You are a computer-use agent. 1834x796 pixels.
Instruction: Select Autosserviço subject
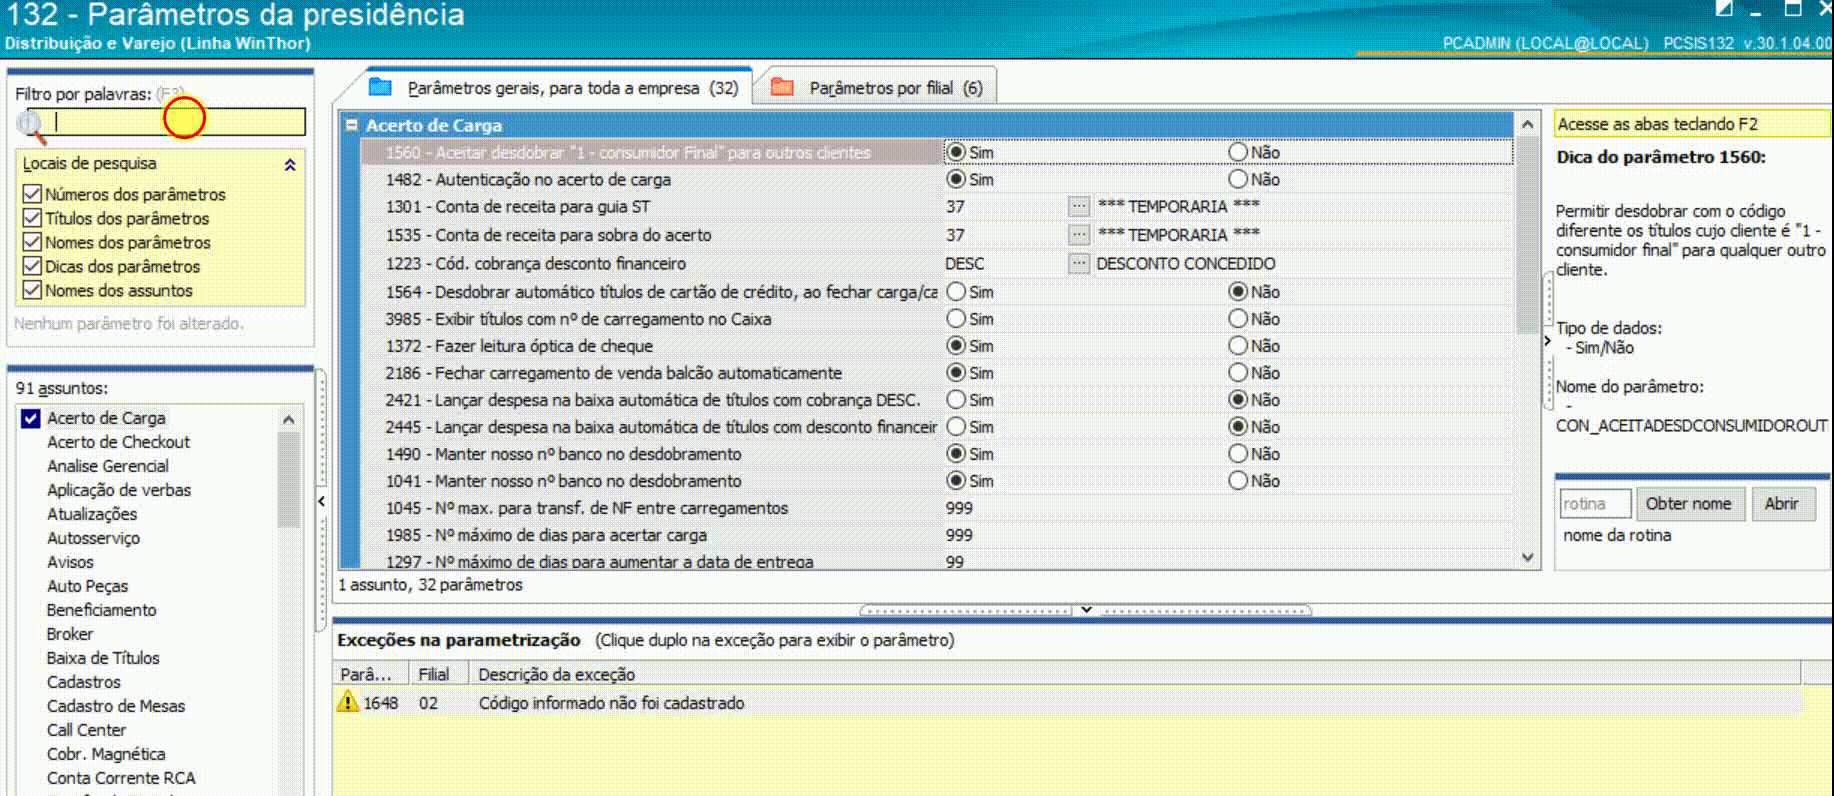click(x=93, y=538)
